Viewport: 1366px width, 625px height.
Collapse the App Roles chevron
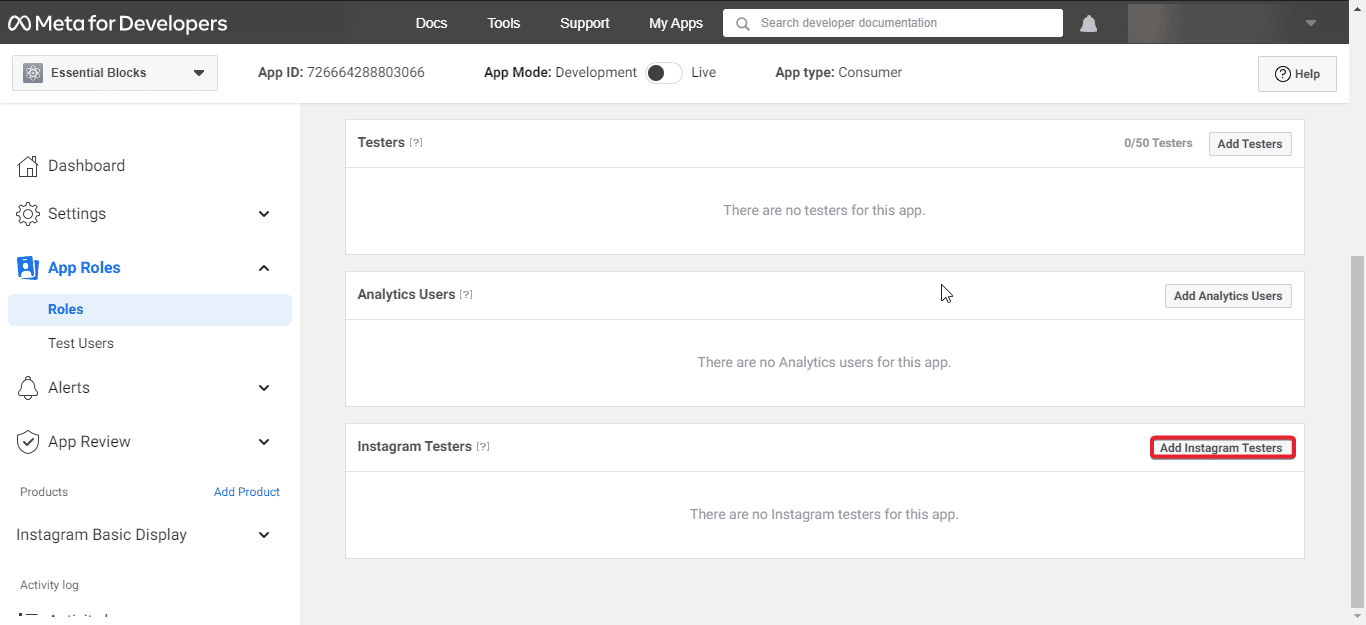[264, 268]
